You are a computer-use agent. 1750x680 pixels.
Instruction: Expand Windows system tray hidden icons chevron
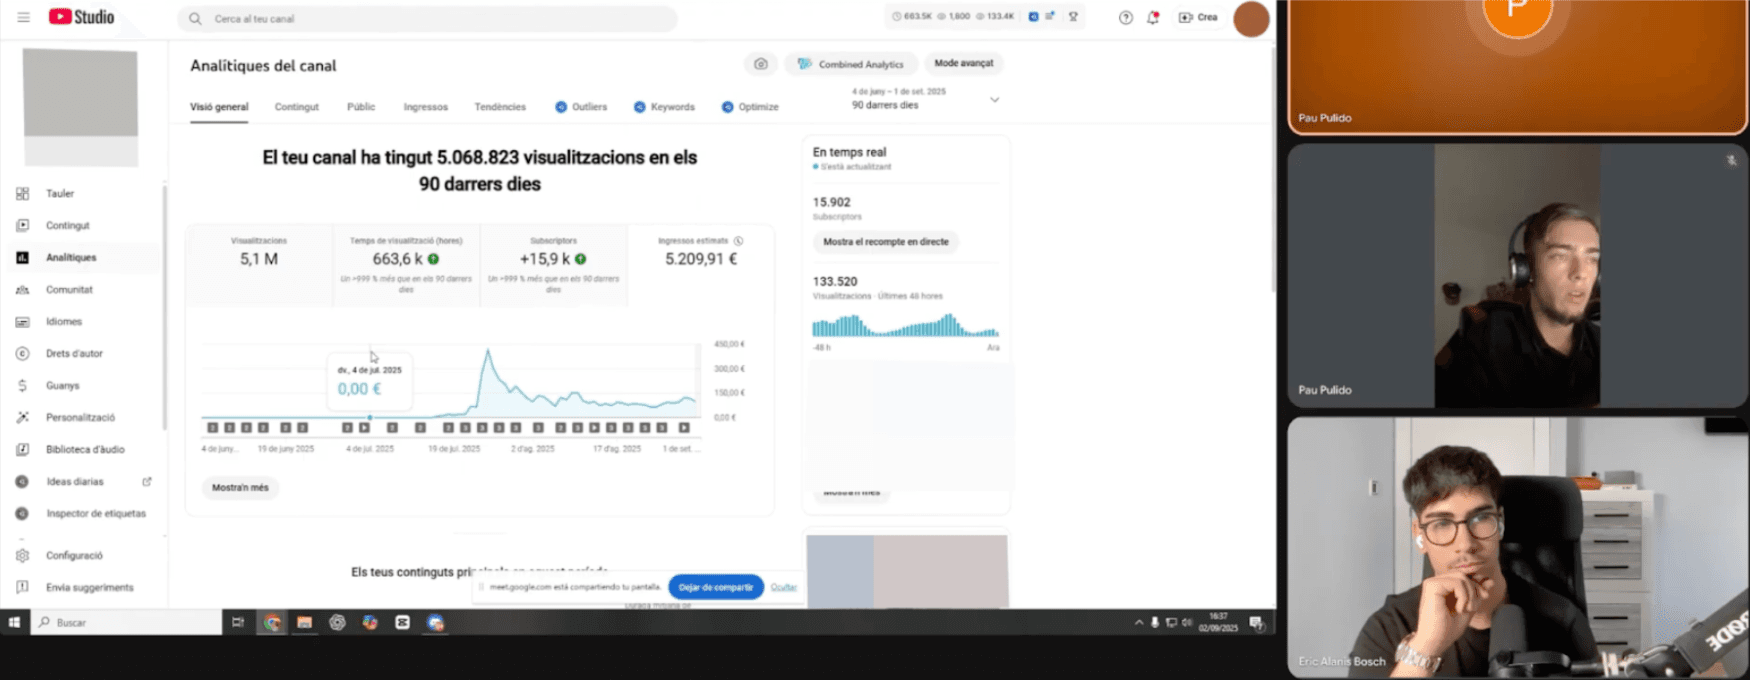[1138, 623]
